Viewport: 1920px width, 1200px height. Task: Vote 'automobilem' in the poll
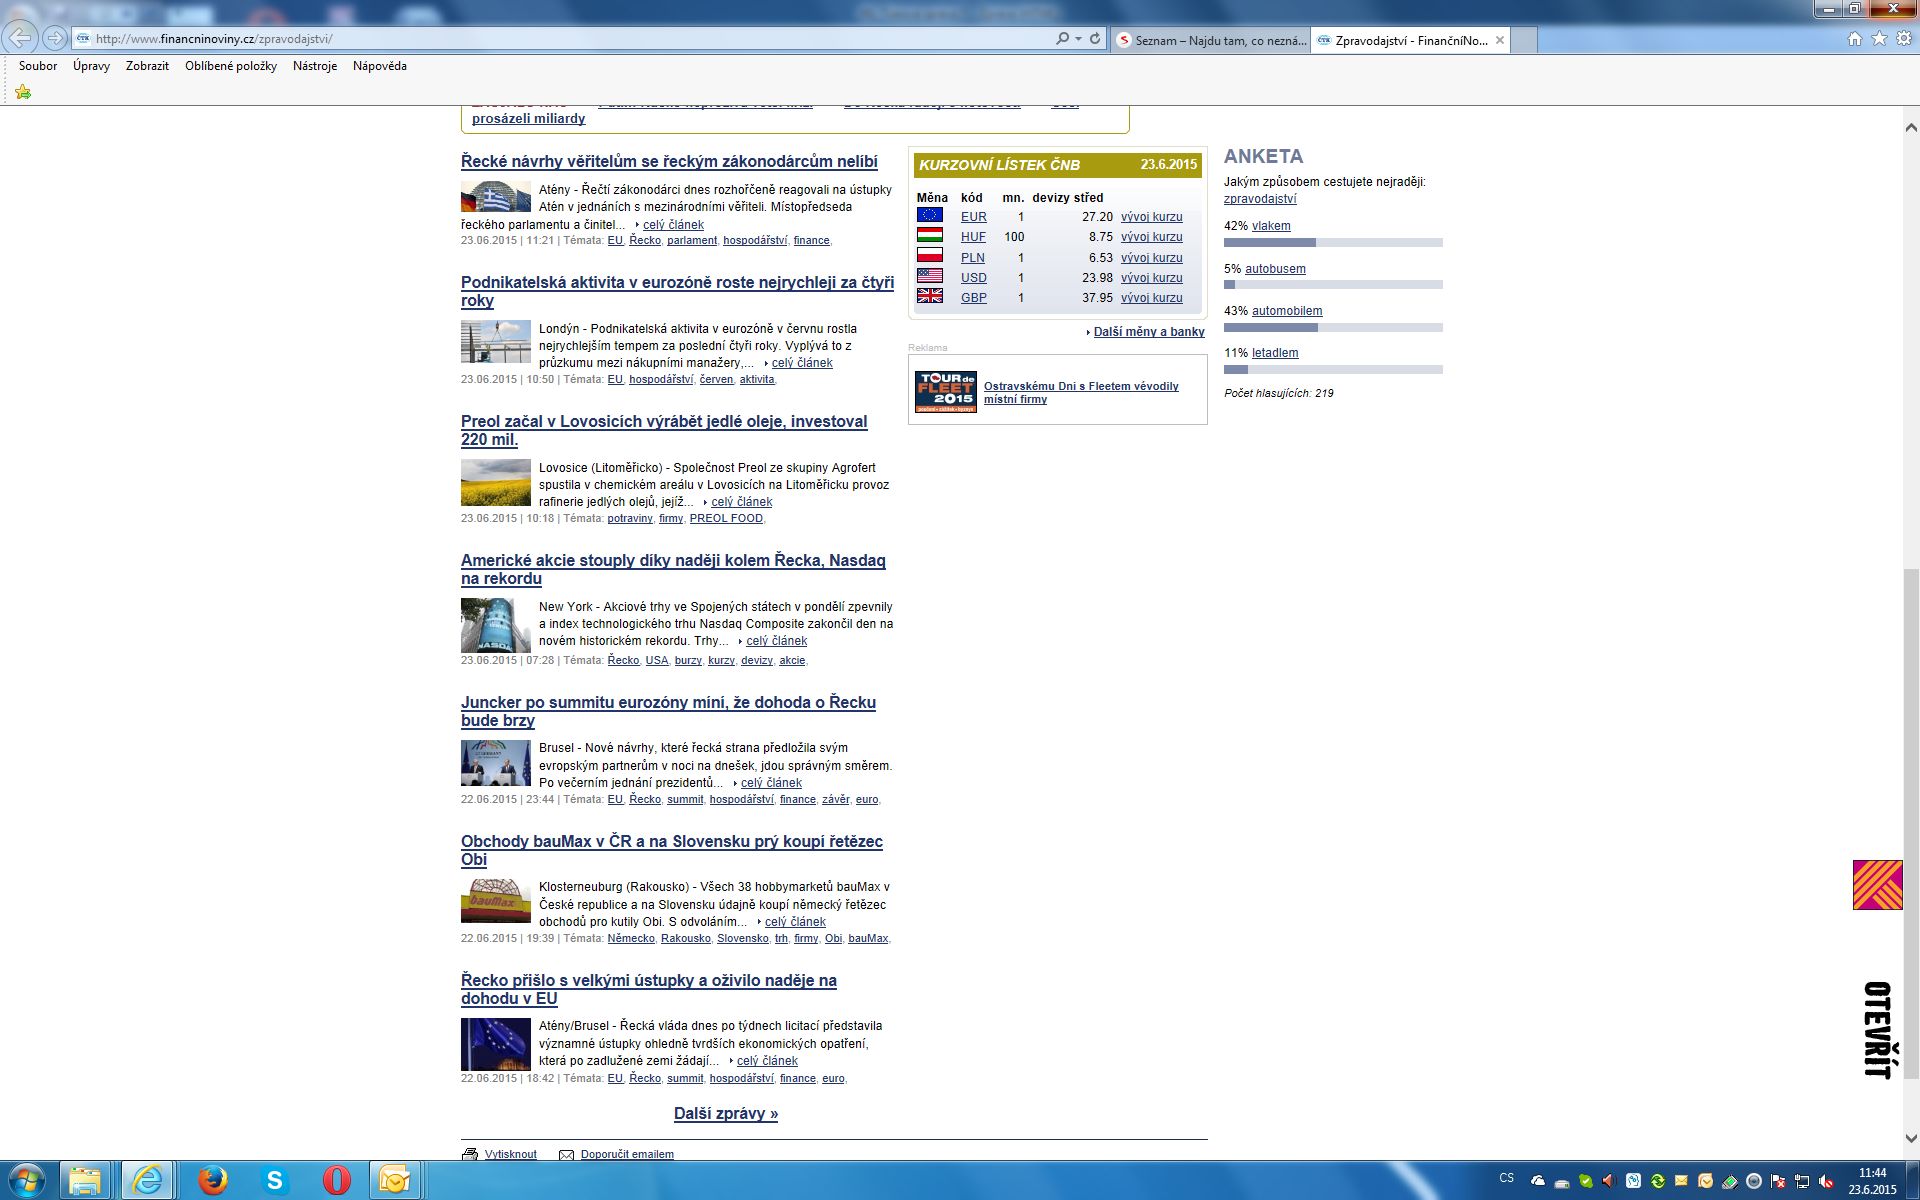tap(1287, 311)
